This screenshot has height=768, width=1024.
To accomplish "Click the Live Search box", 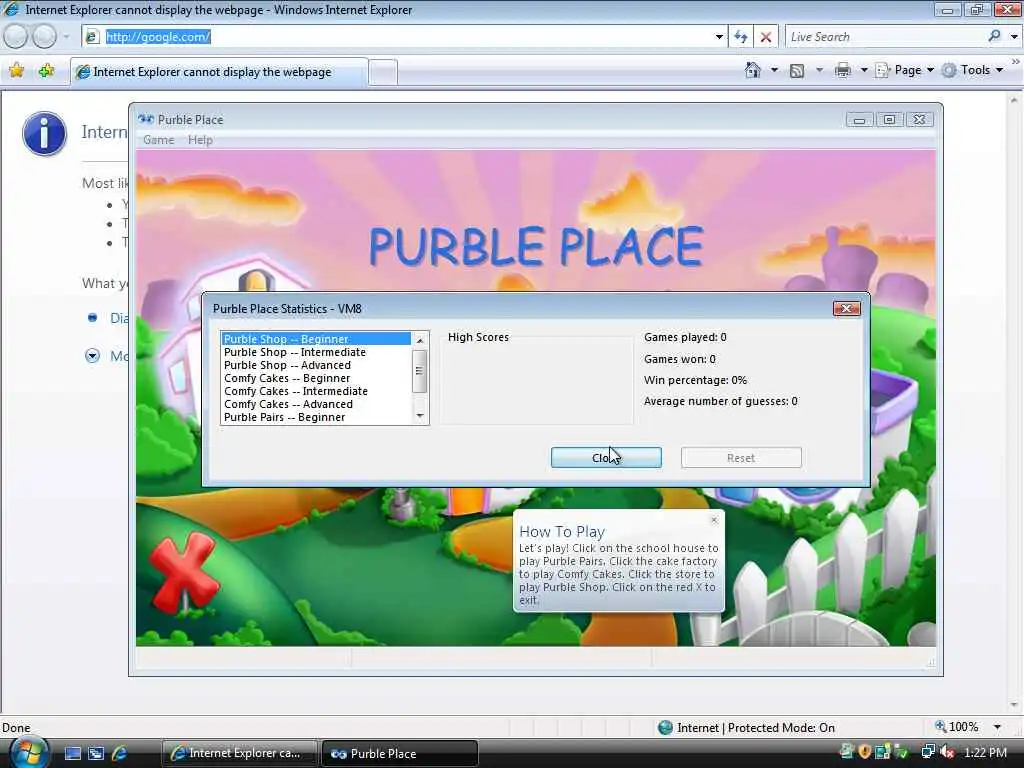I will (x=885, y=37).
